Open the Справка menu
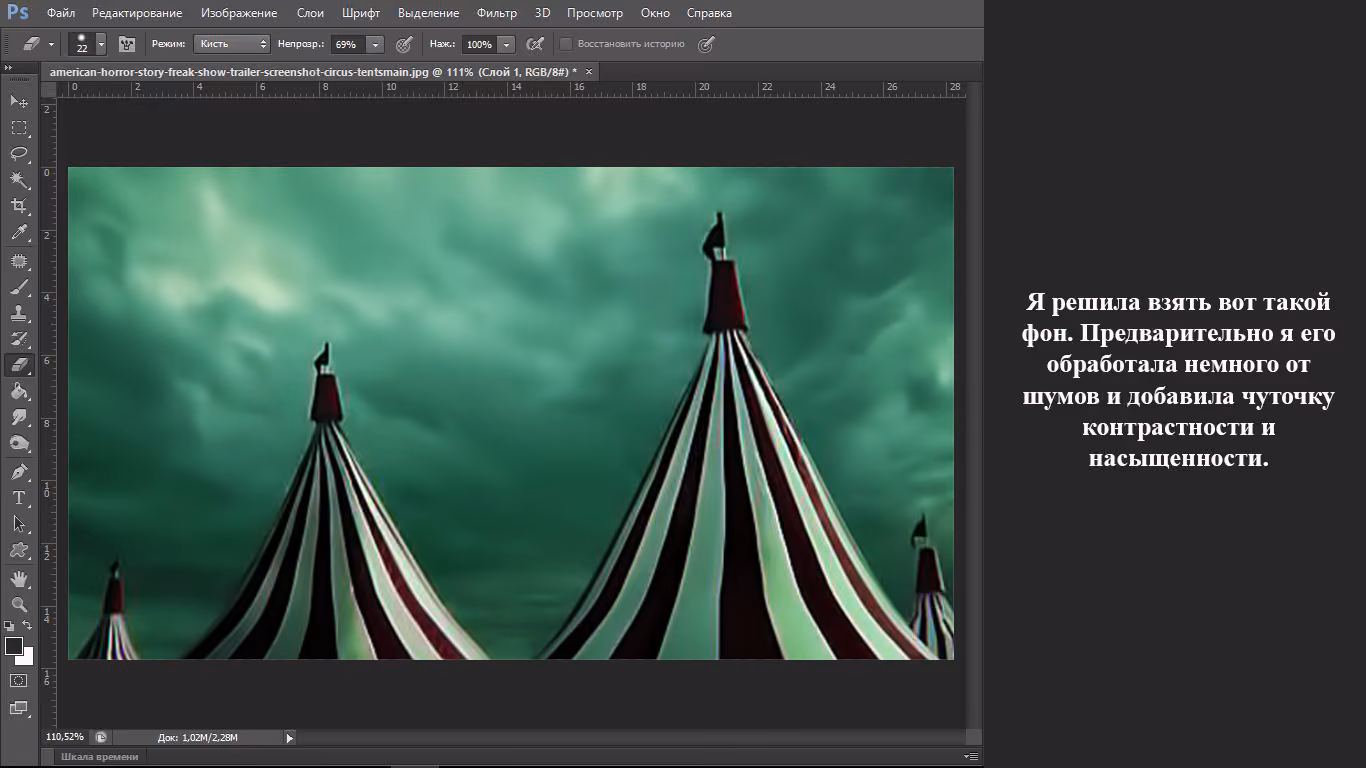Viewport: 1366px width, 768px height. [x=709, y=13]
